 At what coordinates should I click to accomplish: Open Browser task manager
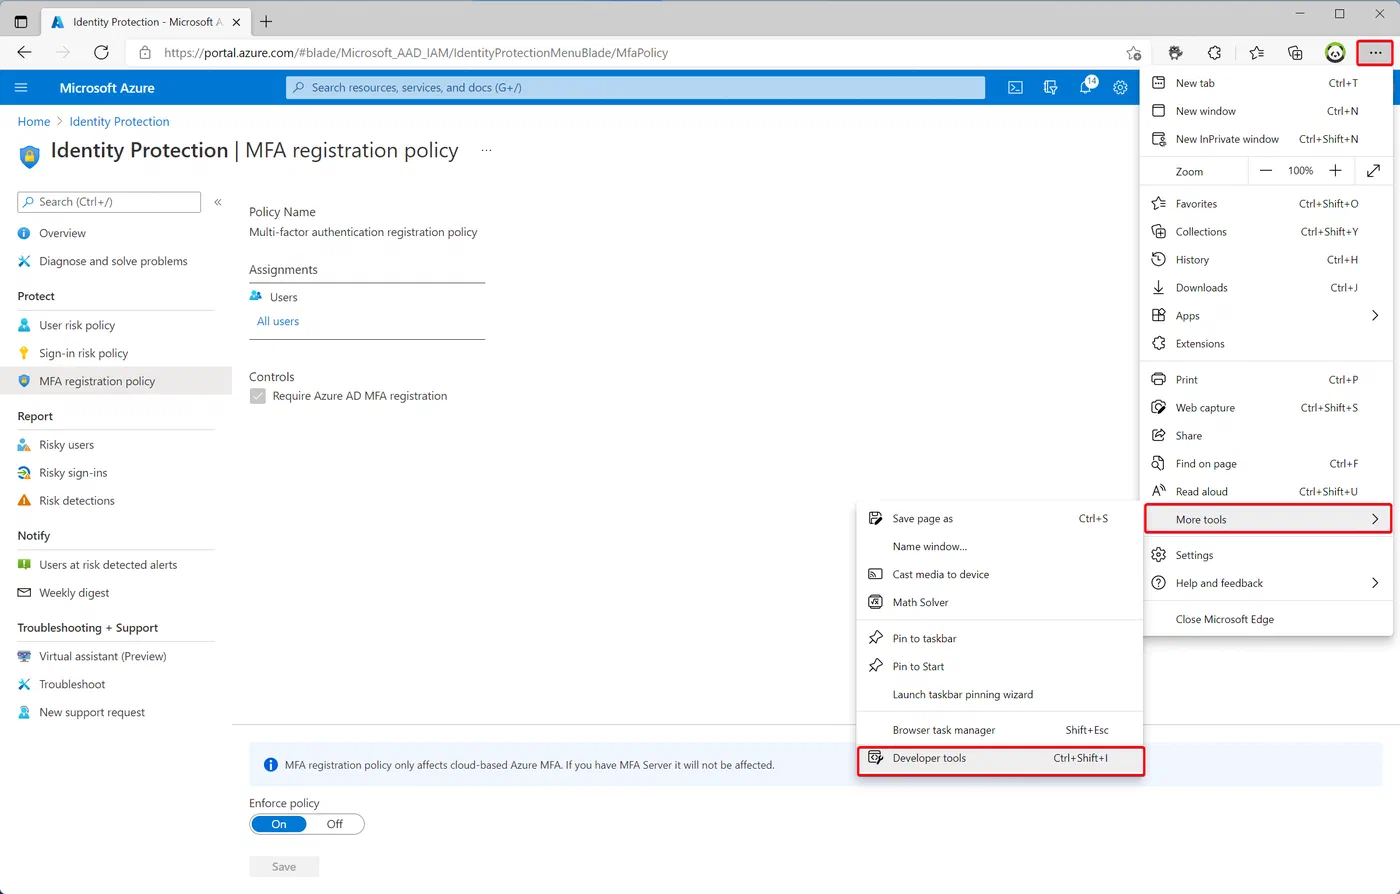tap(1000, 730)
